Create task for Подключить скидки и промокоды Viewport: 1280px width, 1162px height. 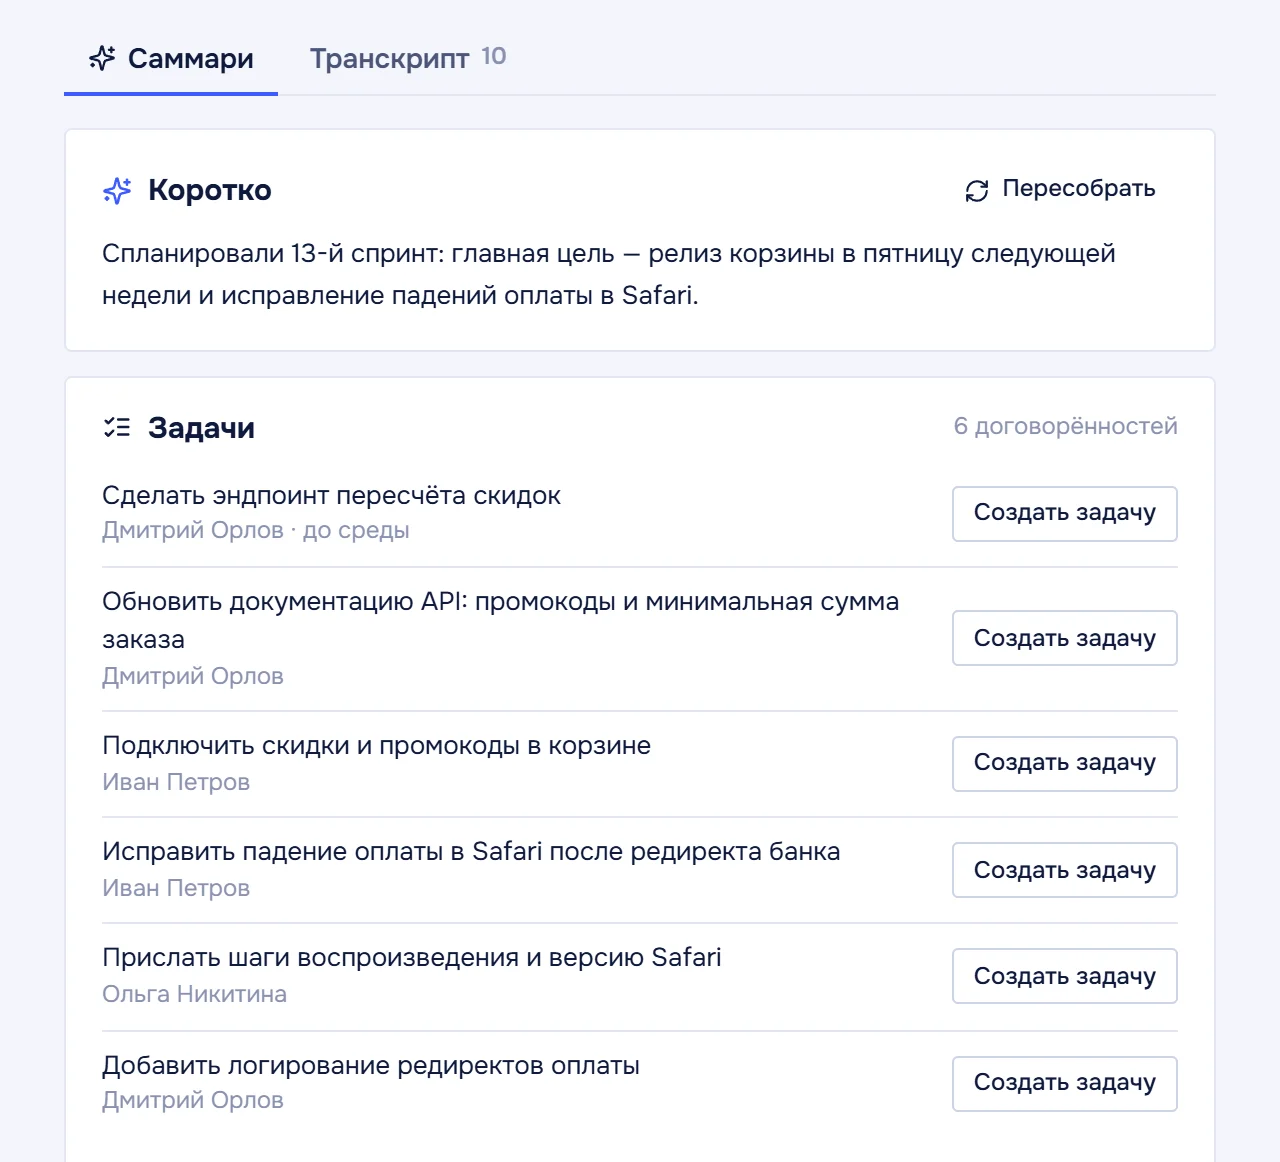coord(1064,764)
